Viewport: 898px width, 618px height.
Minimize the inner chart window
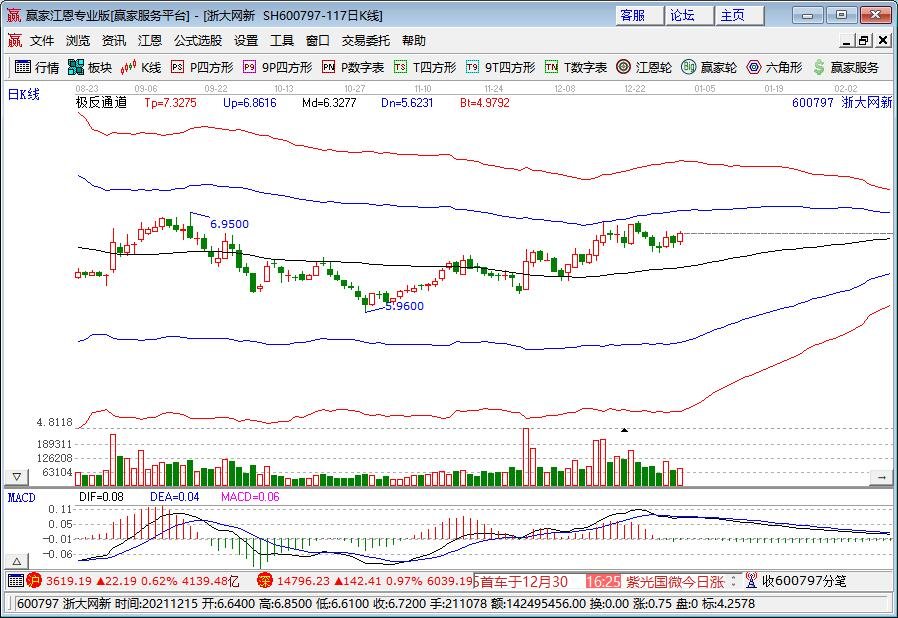847,41
